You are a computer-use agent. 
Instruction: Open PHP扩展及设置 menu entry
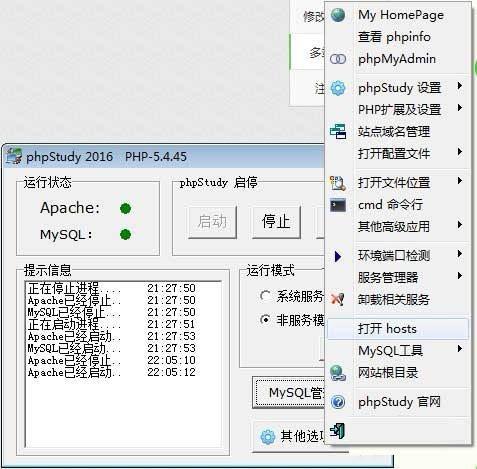click(x=398, y=110)
